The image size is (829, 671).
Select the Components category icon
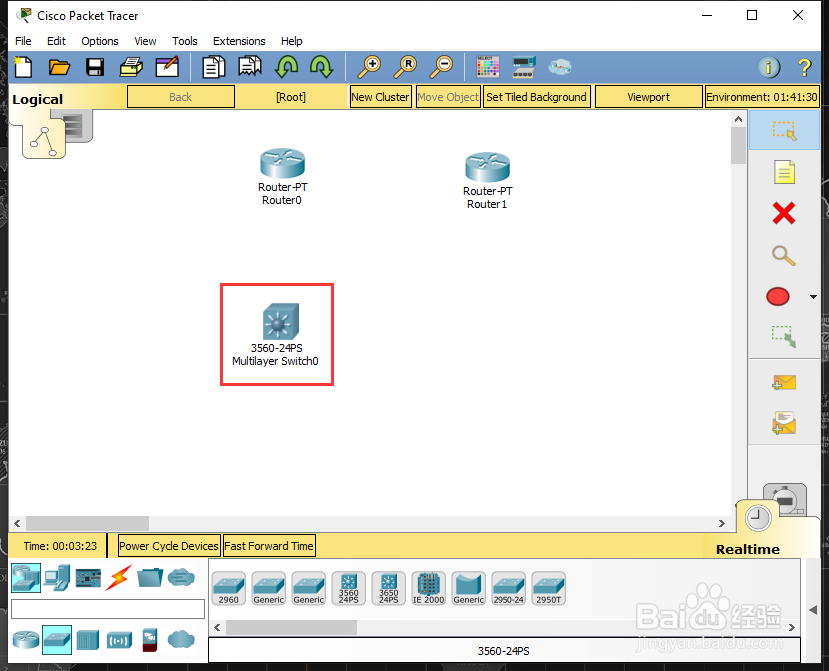pyautogui.click(x=88, y=578)
